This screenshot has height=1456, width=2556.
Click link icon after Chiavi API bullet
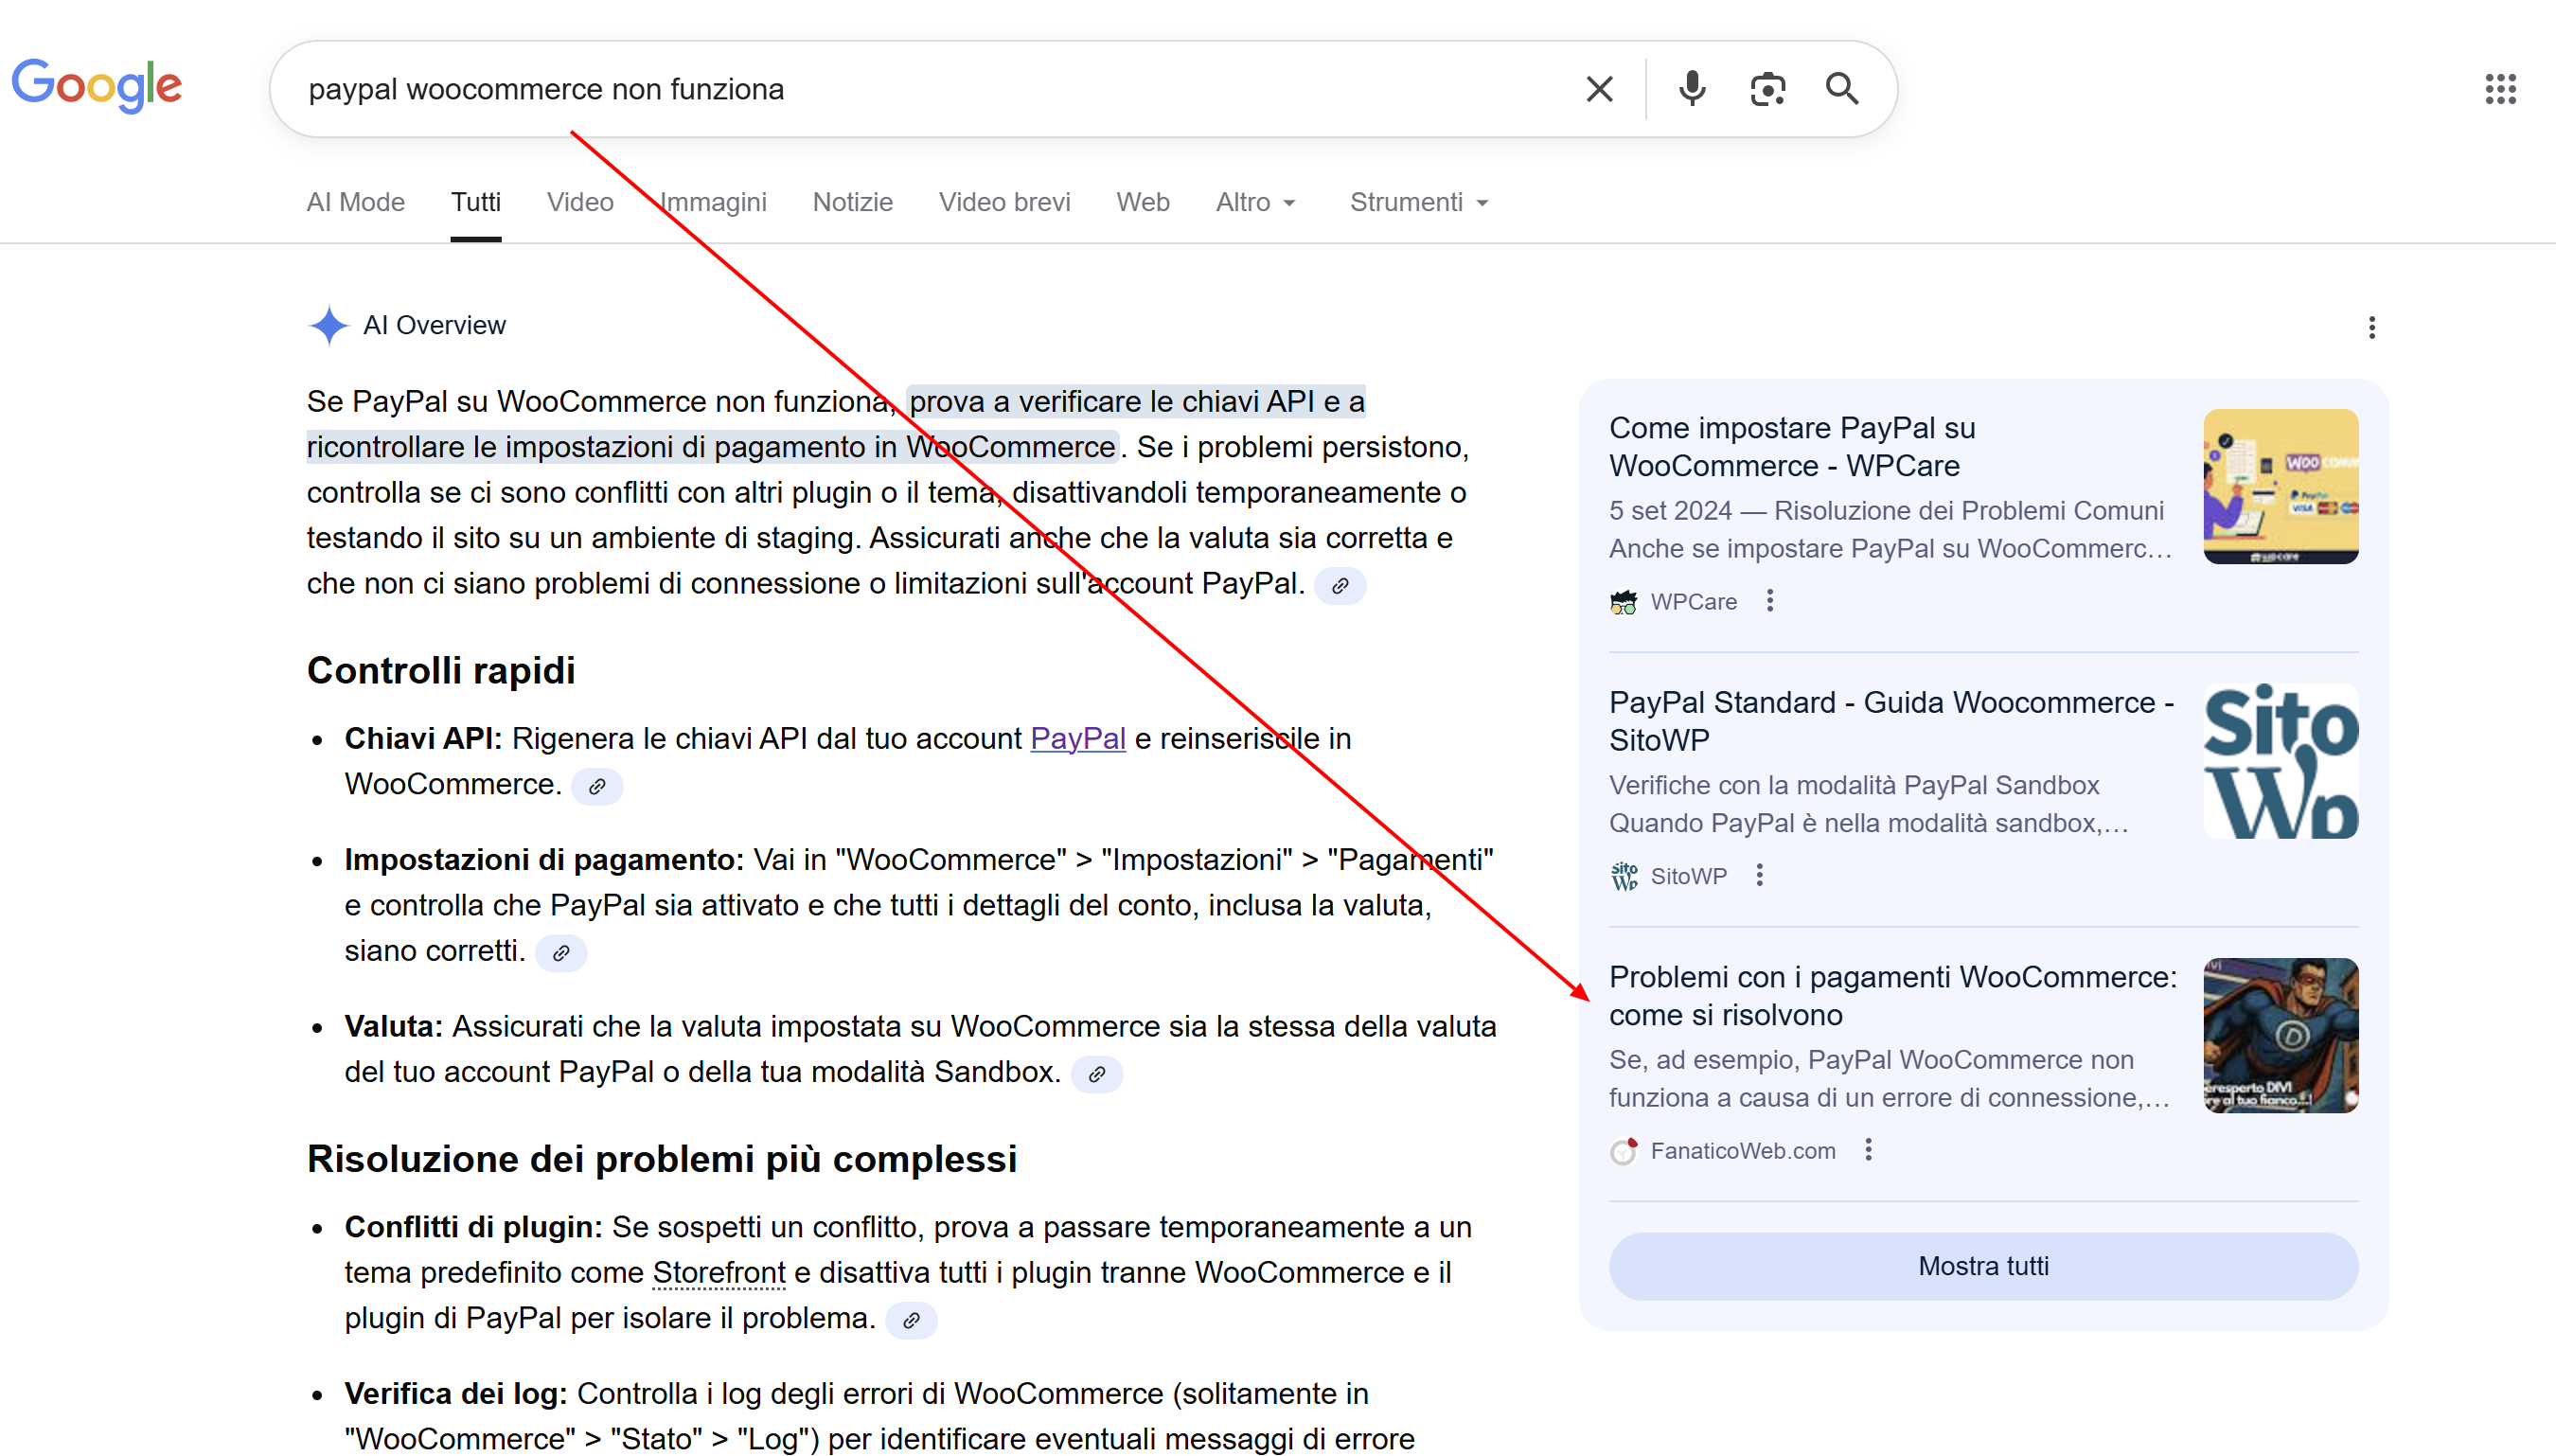(x=597, y=786)
